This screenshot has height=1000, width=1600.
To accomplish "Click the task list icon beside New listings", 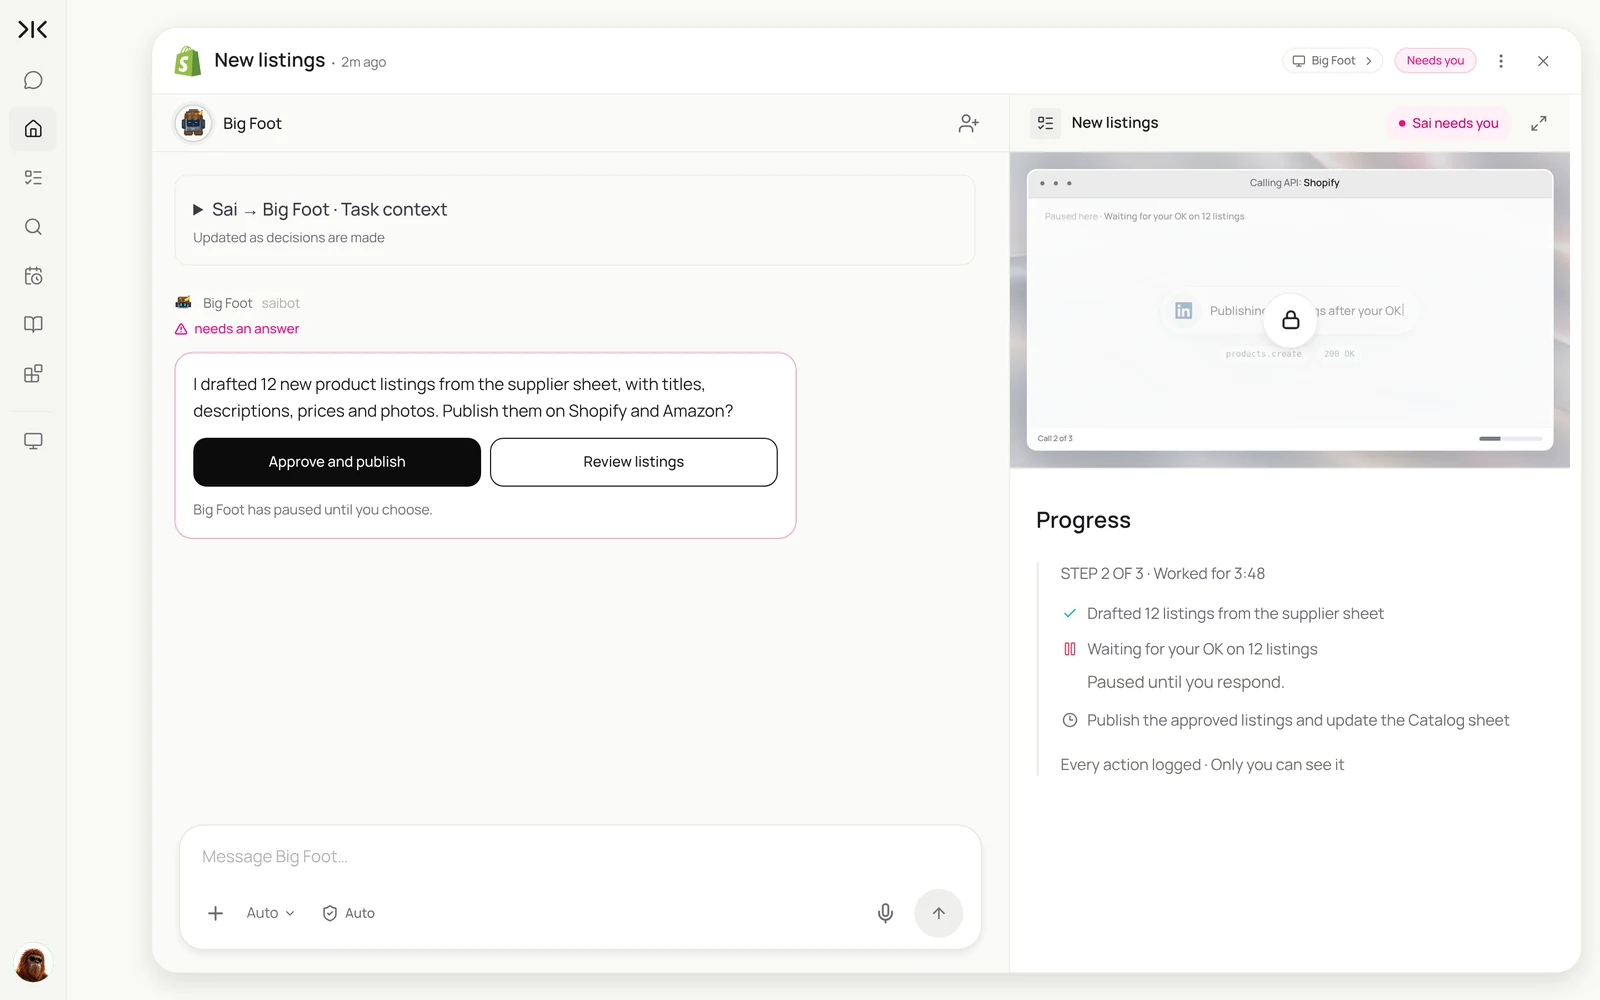I will tap(1045, 123).
